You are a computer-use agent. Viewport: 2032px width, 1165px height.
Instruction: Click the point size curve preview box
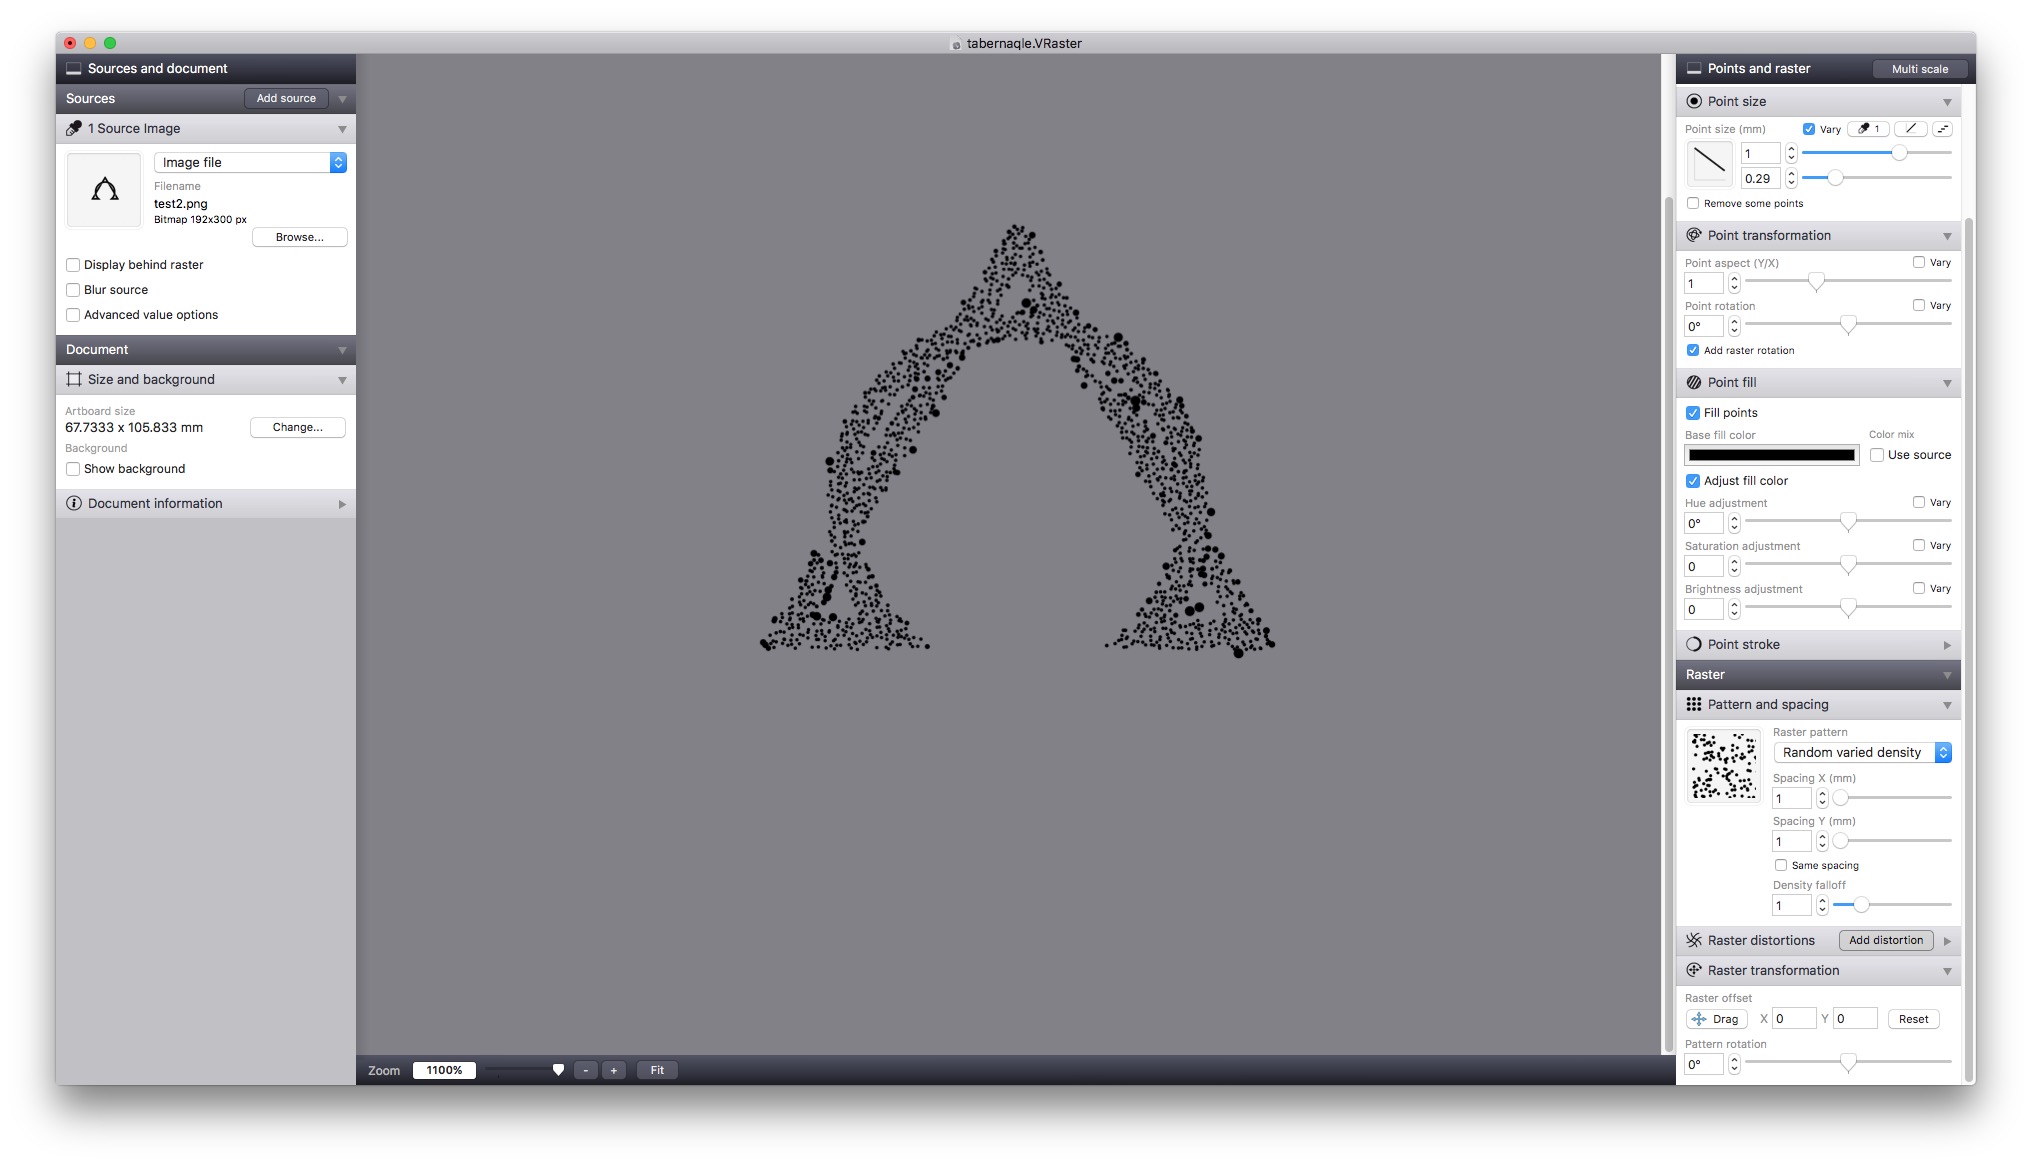tap(1709, 164)
